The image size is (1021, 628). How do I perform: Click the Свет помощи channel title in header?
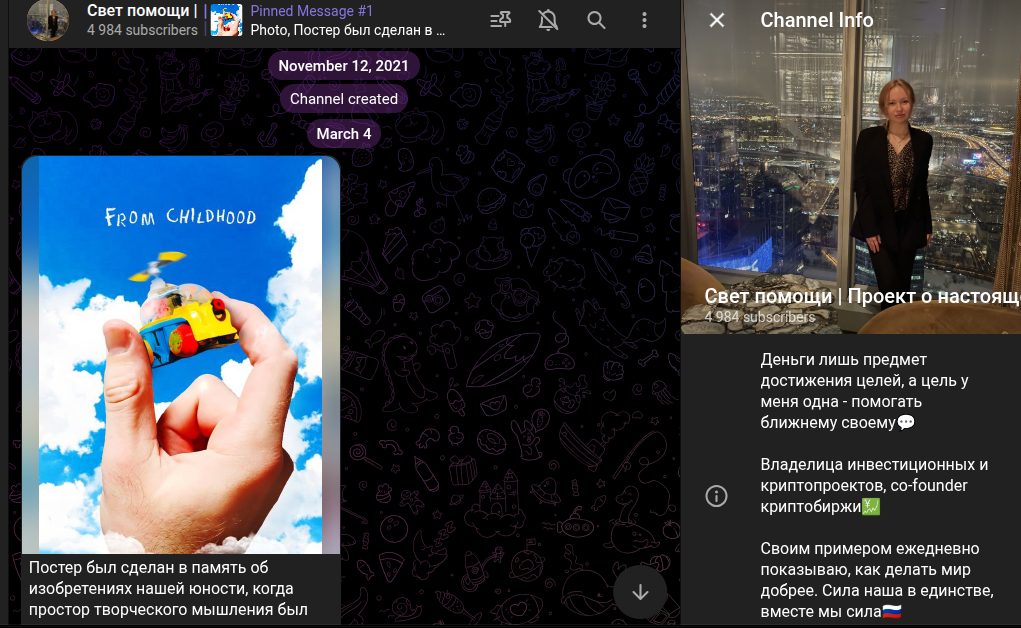pos(142,10)
